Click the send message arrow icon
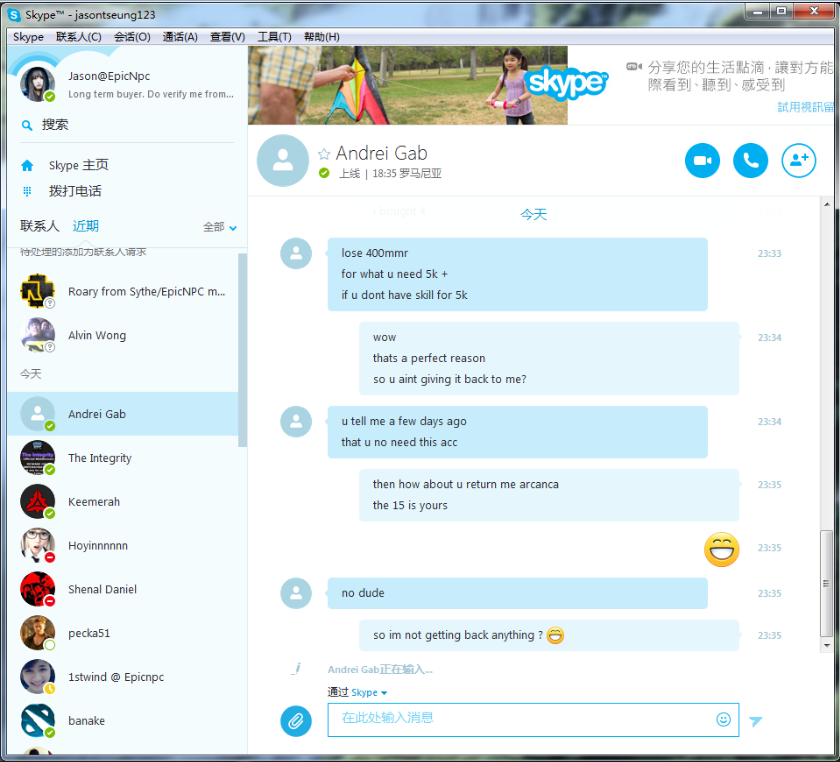The image size is (840, 762). tap(755, 721)
